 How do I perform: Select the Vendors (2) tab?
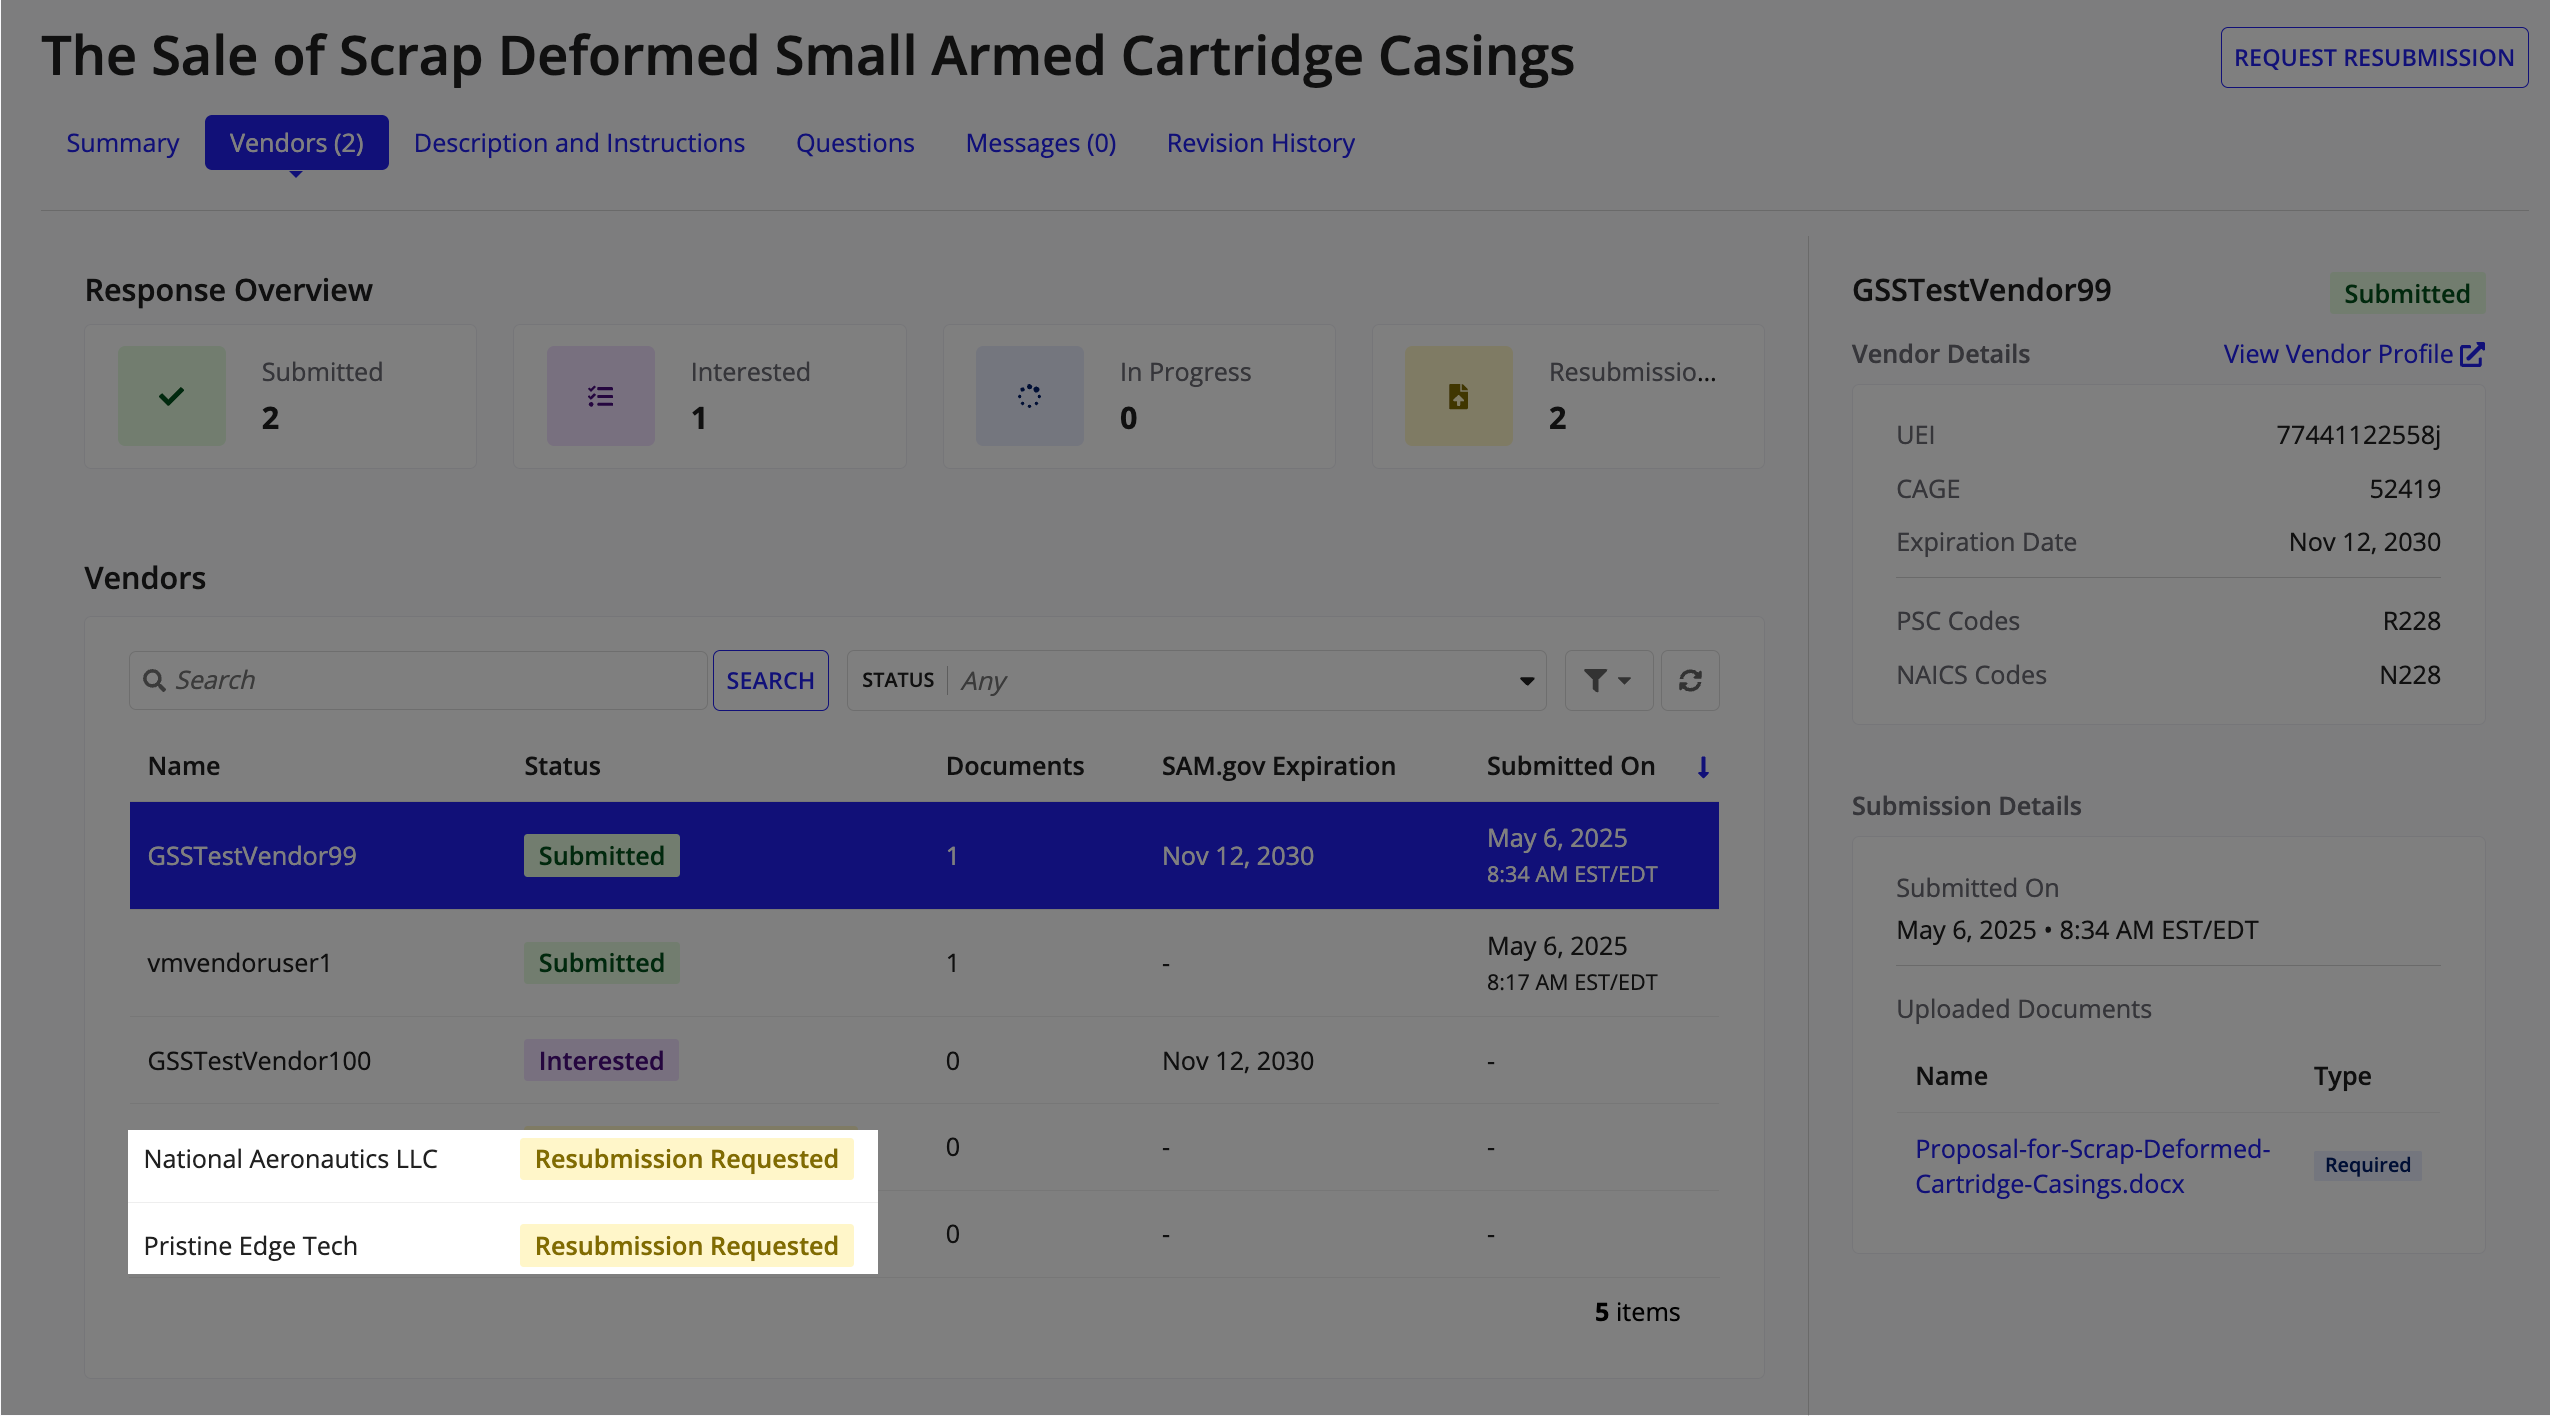click(297, 143)
